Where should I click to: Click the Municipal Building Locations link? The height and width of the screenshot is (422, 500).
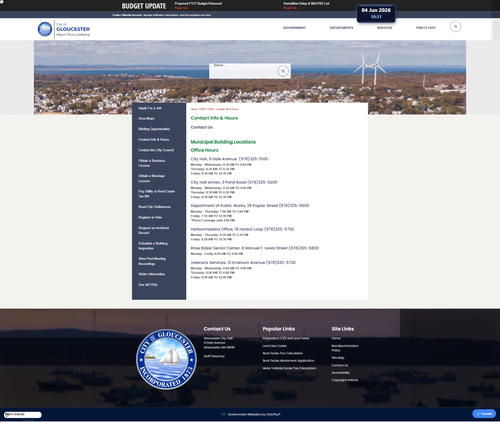(x=223, y=142)
